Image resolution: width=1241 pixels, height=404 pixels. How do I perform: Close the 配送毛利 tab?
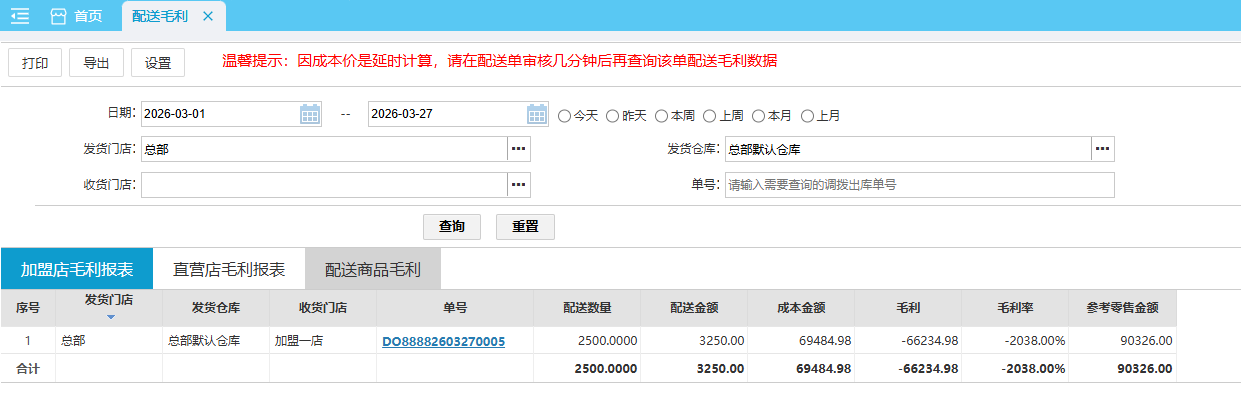click(207, 16)
